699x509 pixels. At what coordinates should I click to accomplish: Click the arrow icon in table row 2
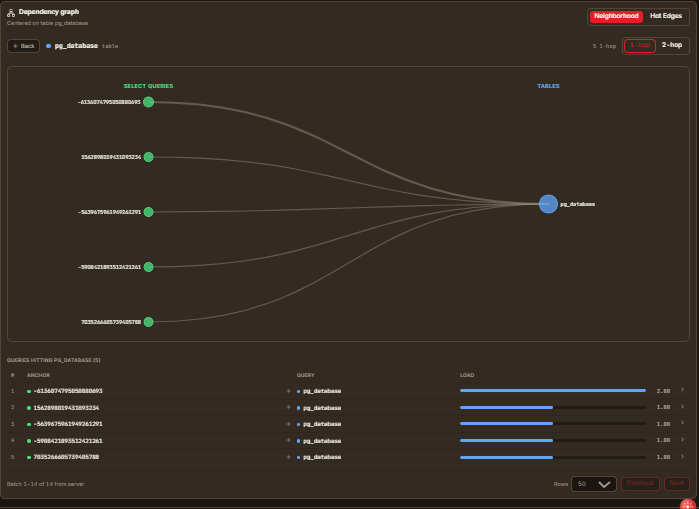pyautogui.click(x=288, y=407)
